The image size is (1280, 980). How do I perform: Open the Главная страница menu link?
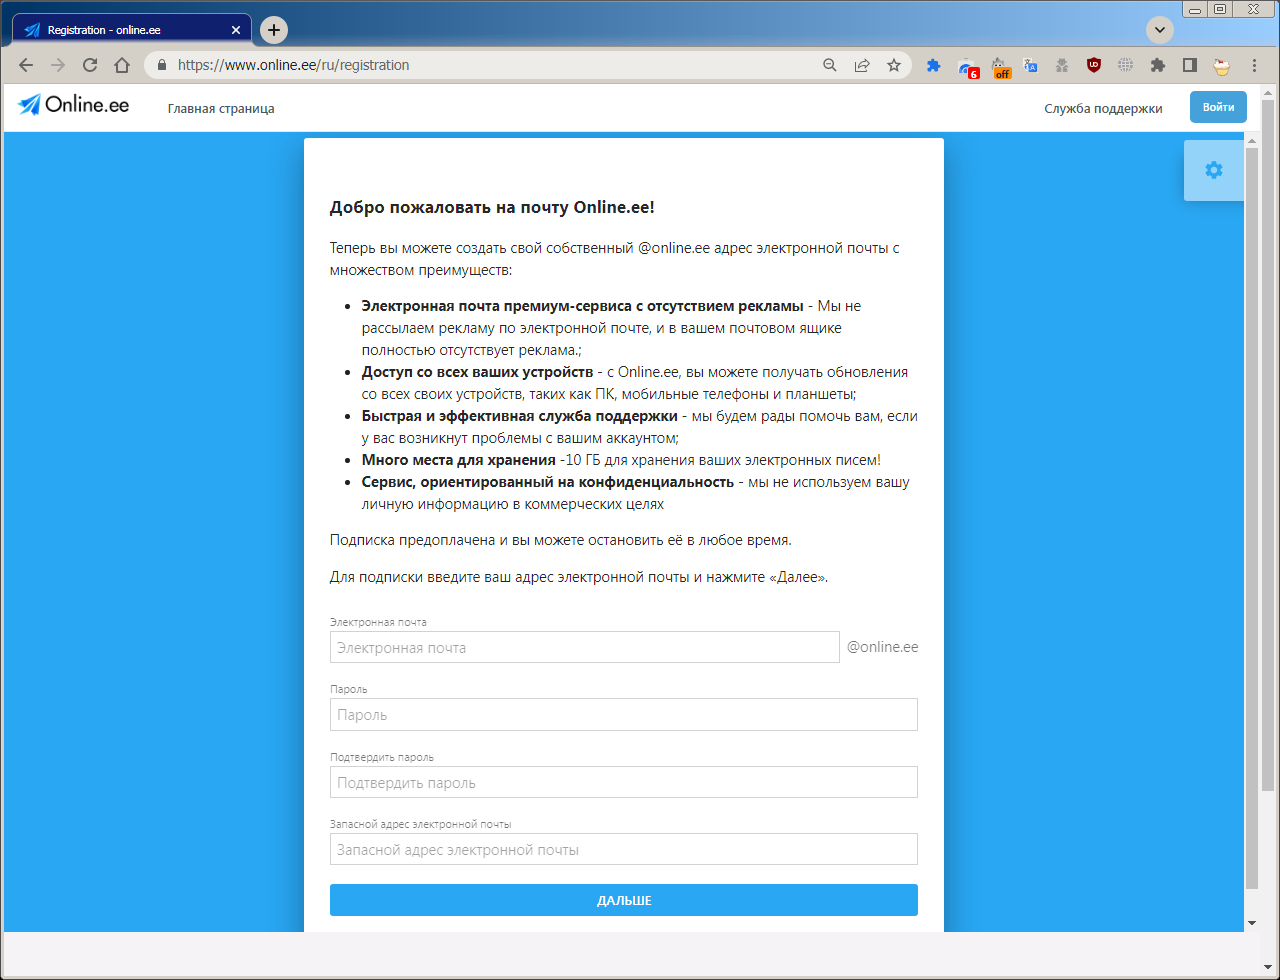[x=221, y=109]
